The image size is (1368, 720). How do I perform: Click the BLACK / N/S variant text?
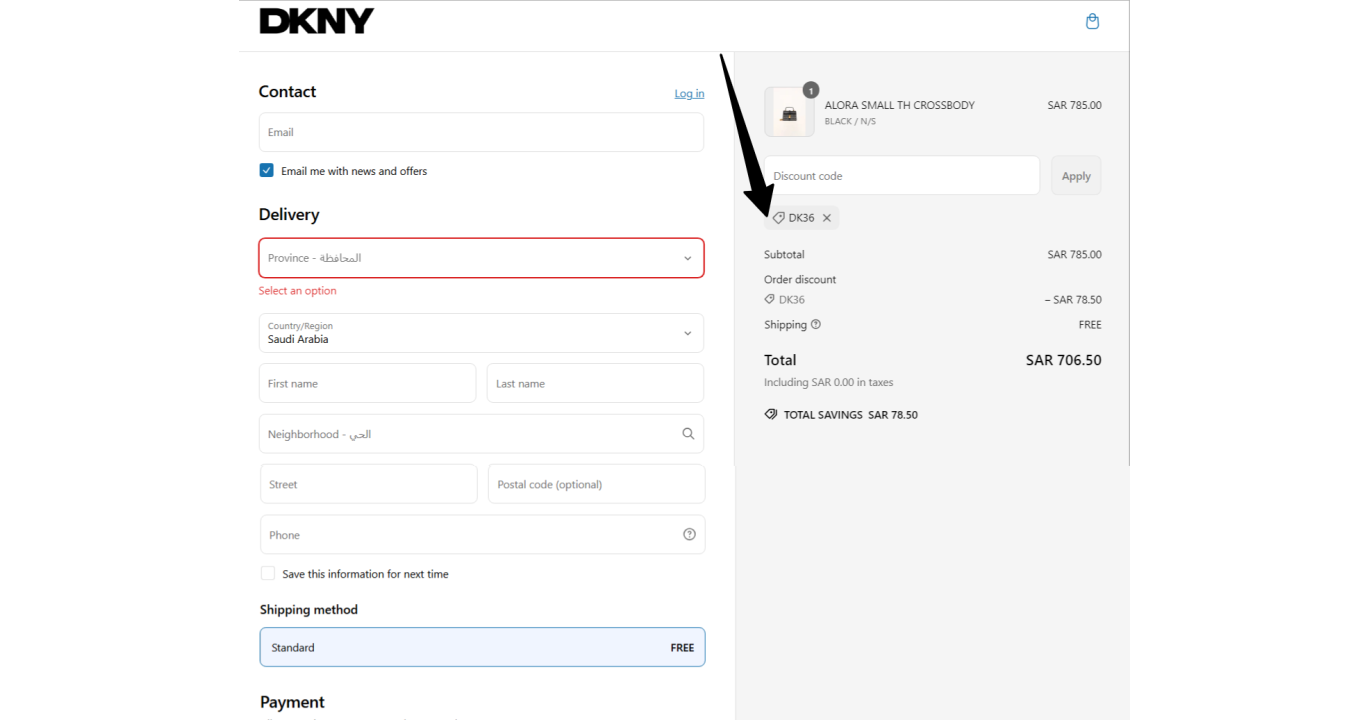[x=850, y=121]
